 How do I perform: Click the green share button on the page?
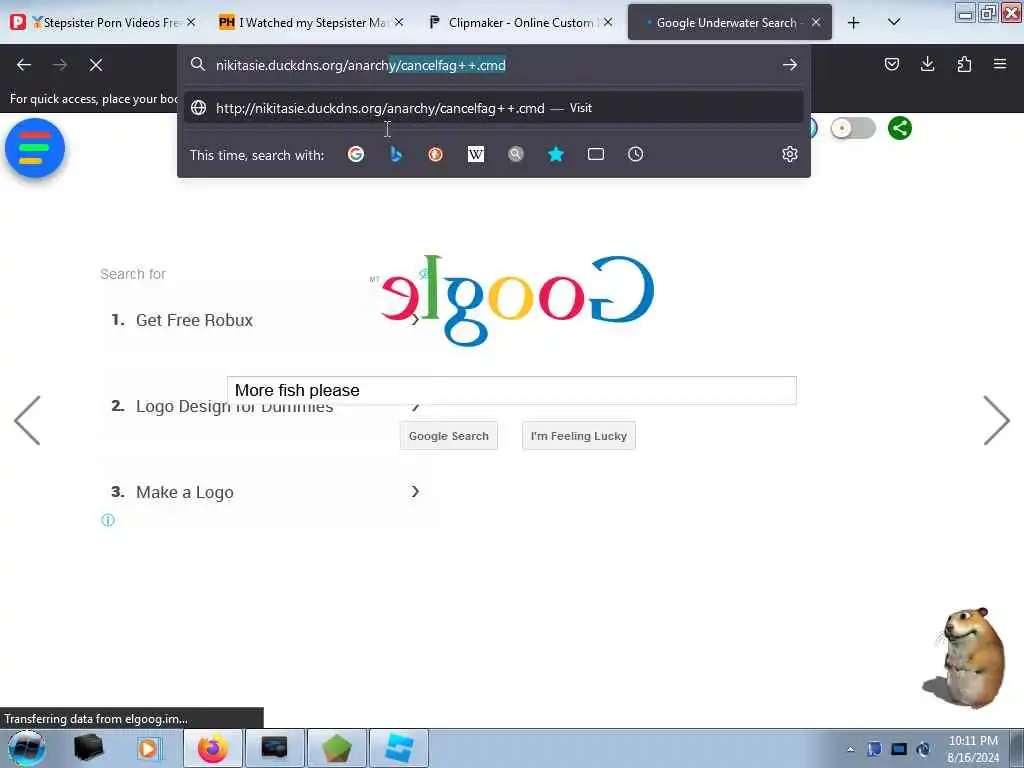[900, 128]
